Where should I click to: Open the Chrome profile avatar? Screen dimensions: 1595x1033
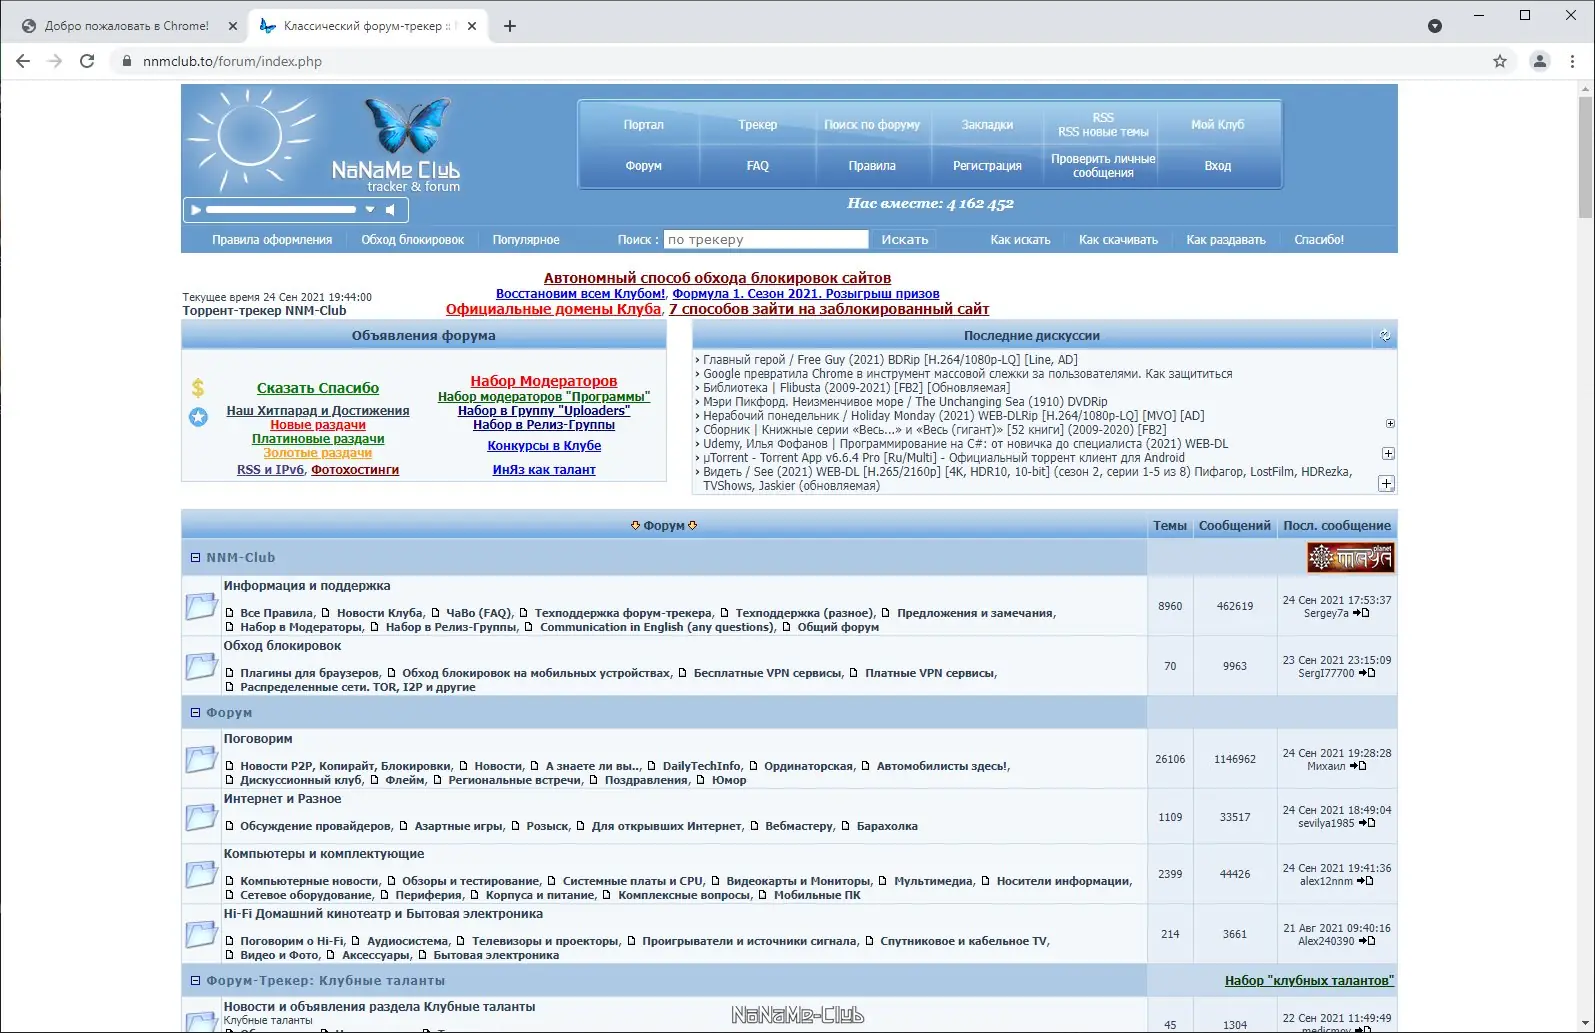[x=1540, y=61]
